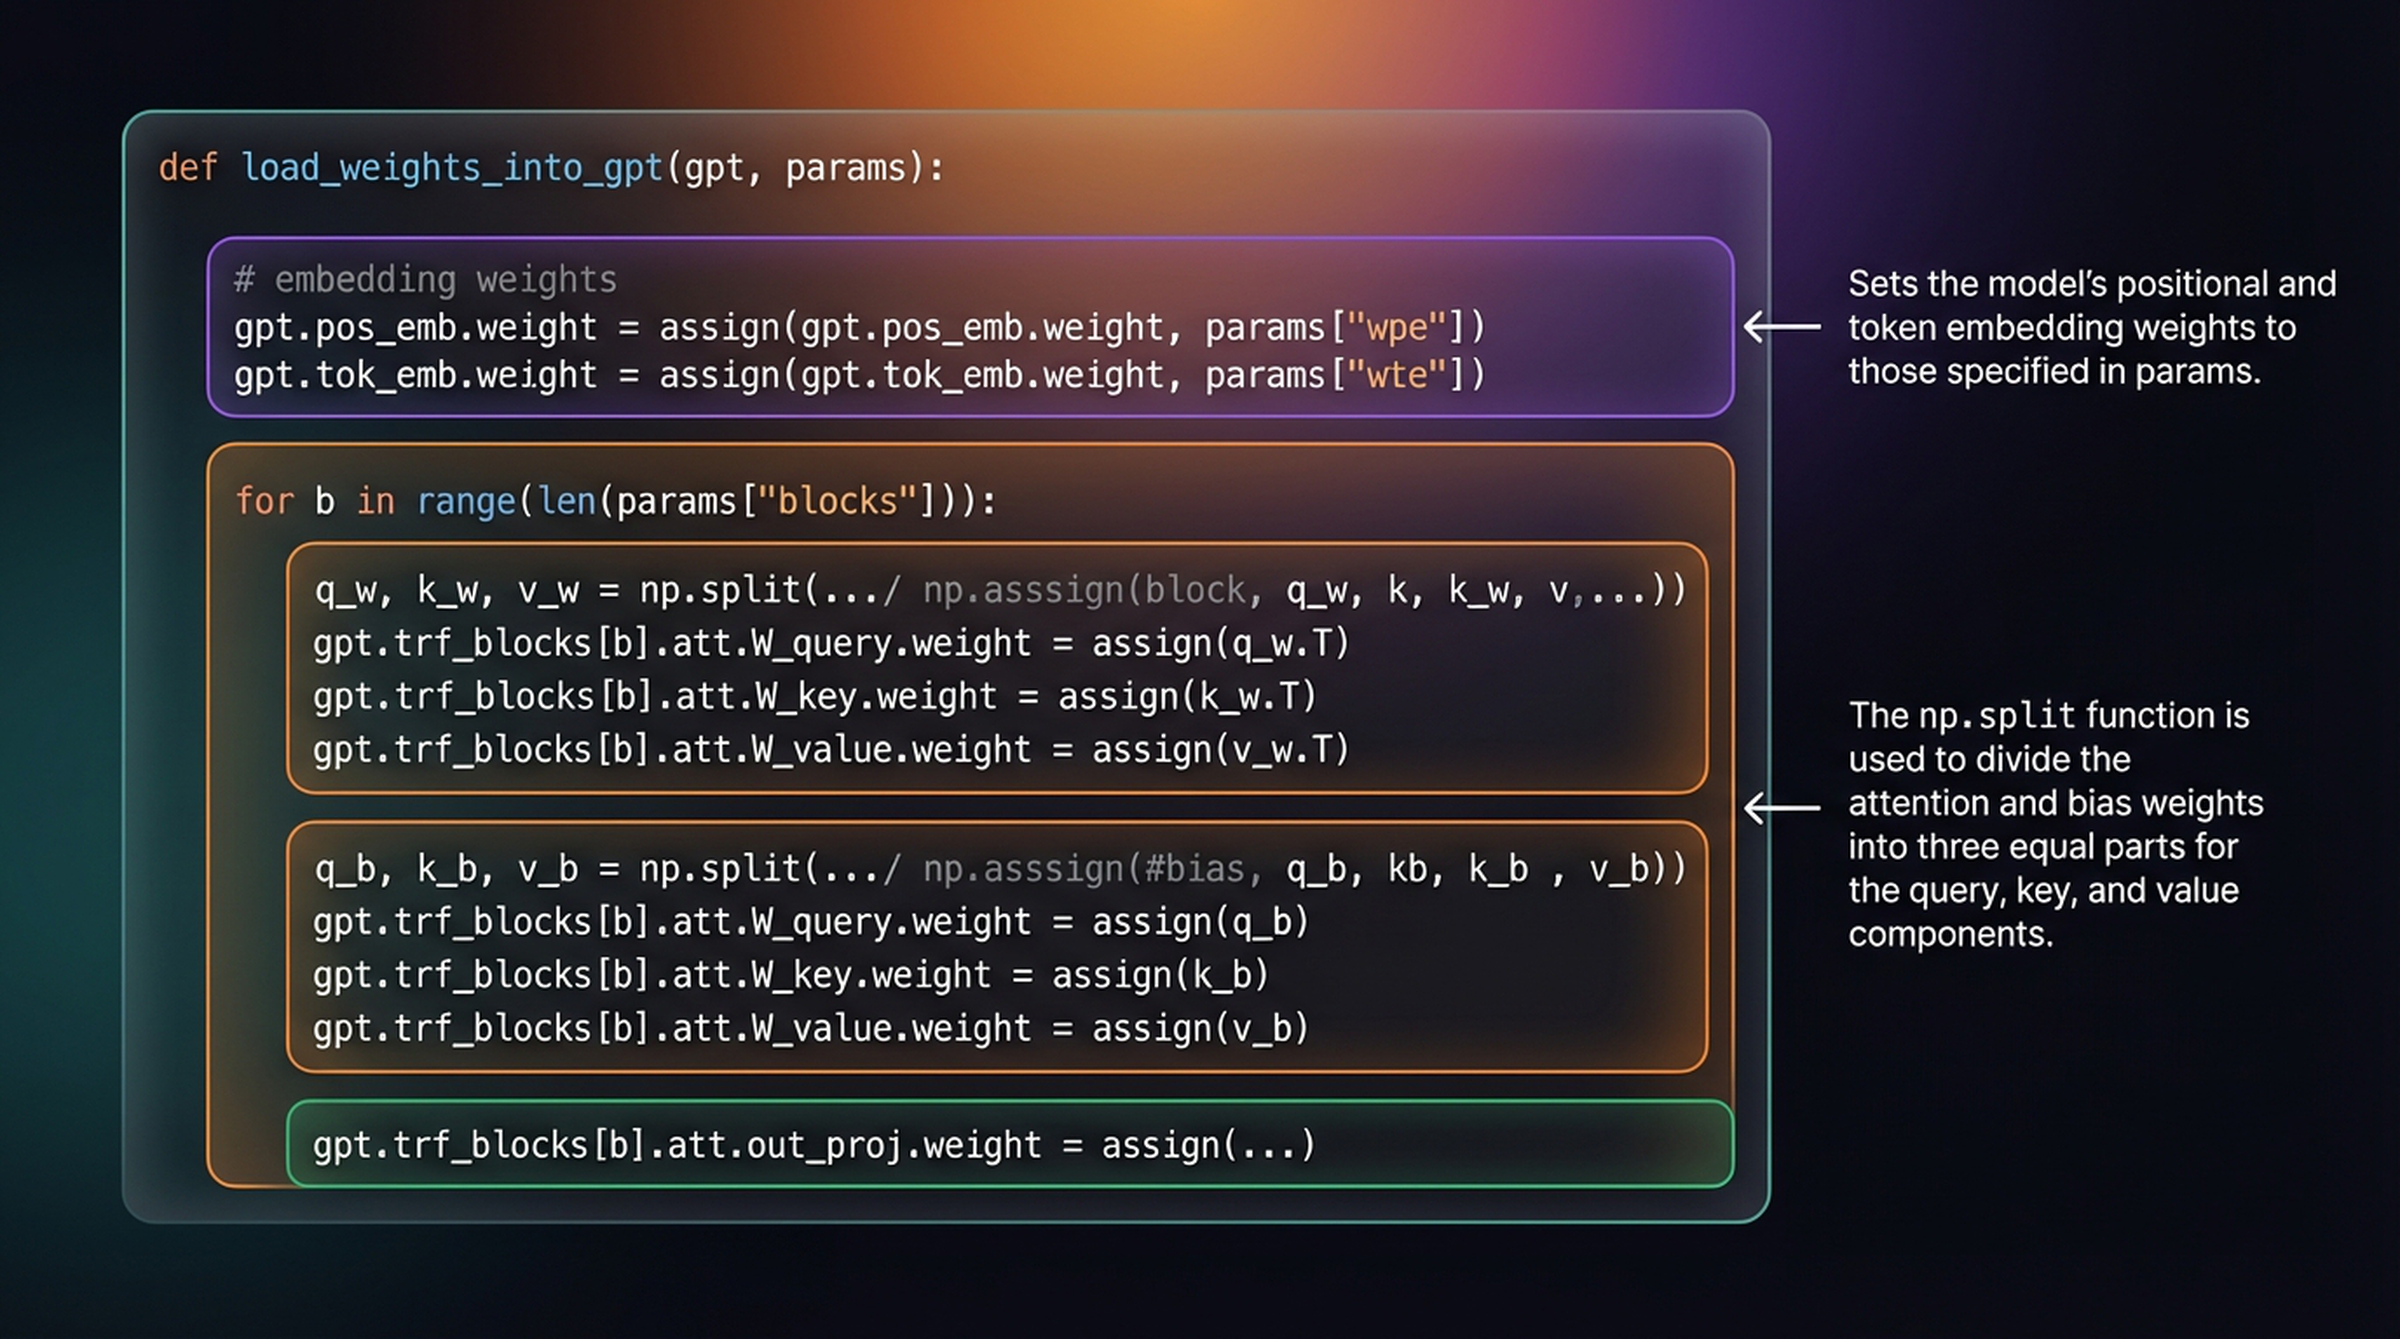Screen dimensions: 2400x1339
Task: Click the load_weights_into_gpt function name
Action: pyautogui.click(x=452, y=168)
